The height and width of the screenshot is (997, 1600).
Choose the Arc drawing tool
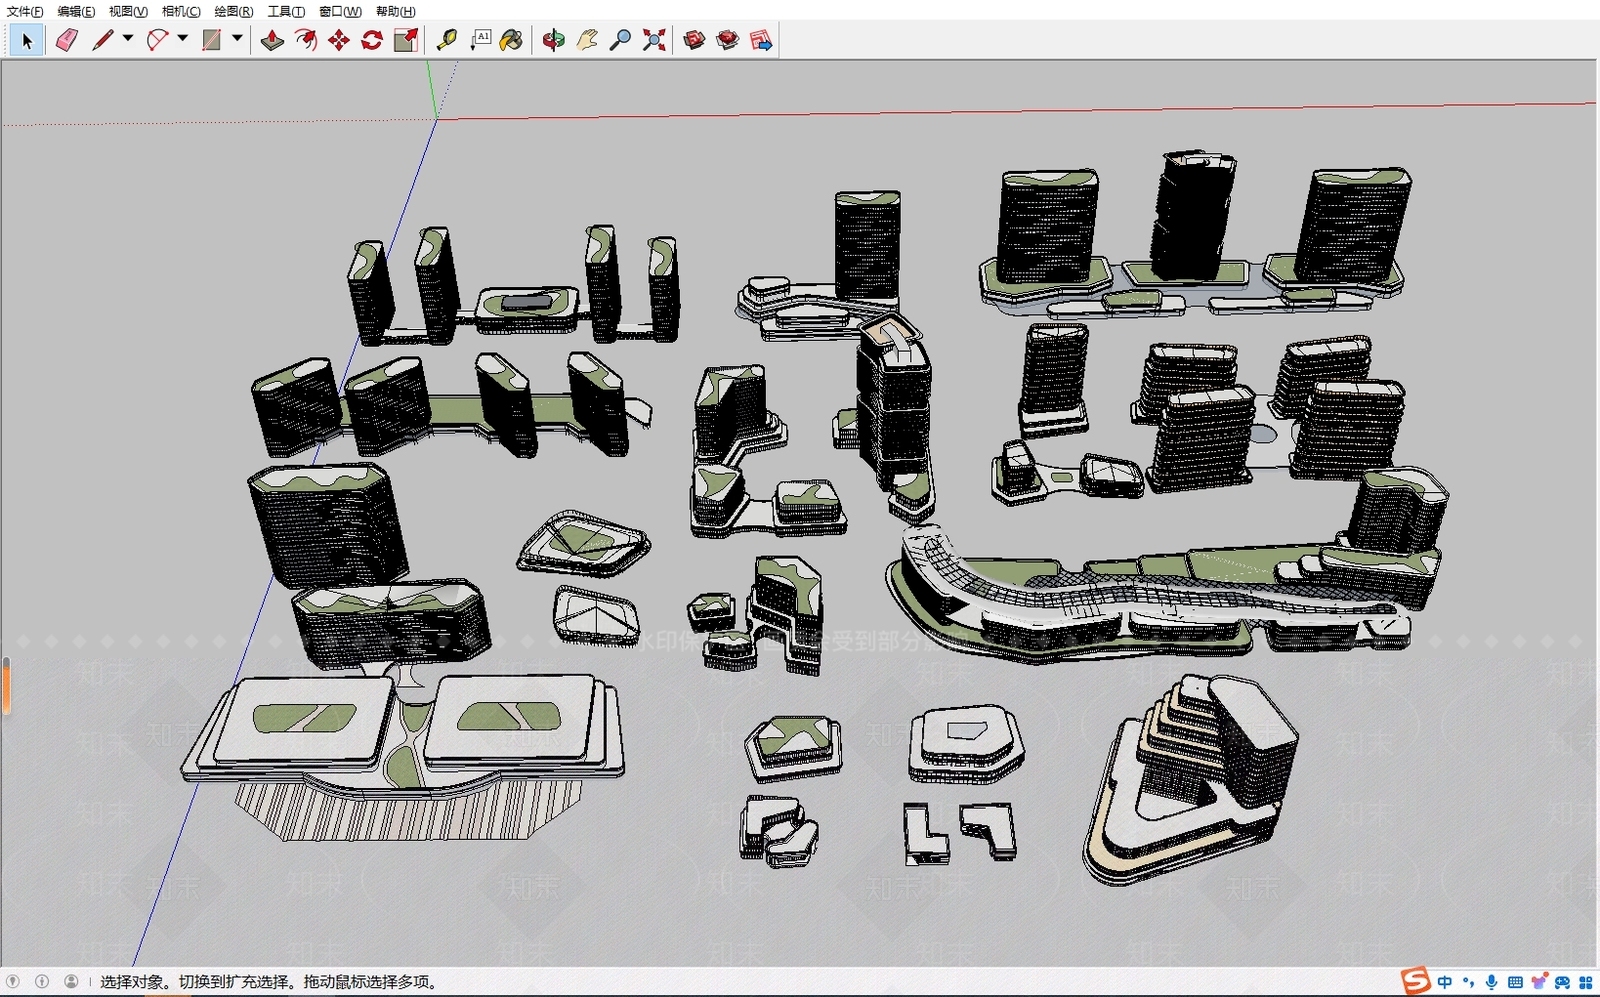[157, 41]
